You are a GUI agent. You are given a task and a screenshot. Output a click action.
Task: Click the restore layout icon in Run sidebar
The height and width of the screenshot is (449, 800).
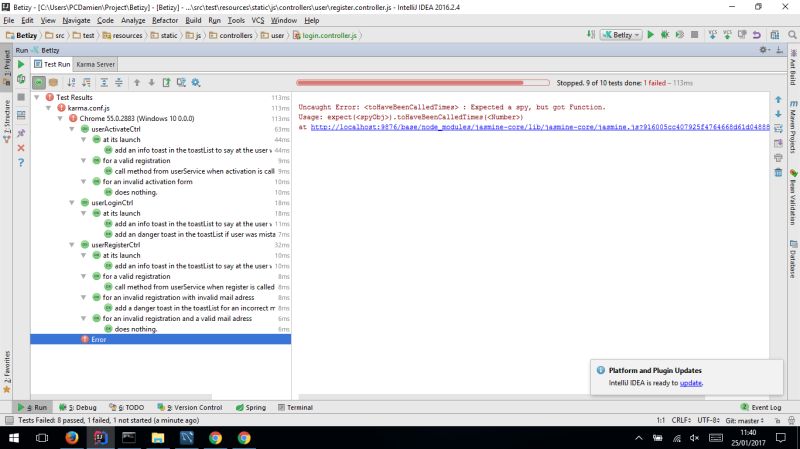21,115
